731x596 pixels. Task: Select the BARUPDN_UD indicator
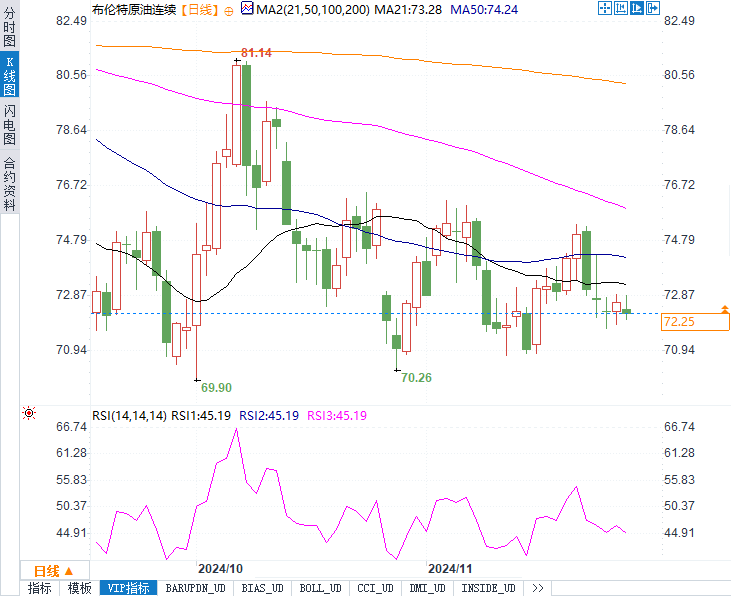(196, 588)
